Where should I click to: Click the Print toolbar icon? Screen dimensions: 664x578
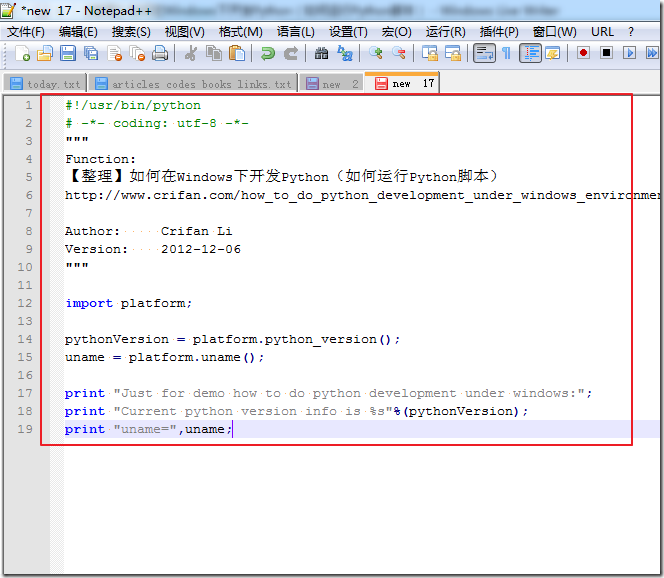pyautogui.click(x=160, y=54)
